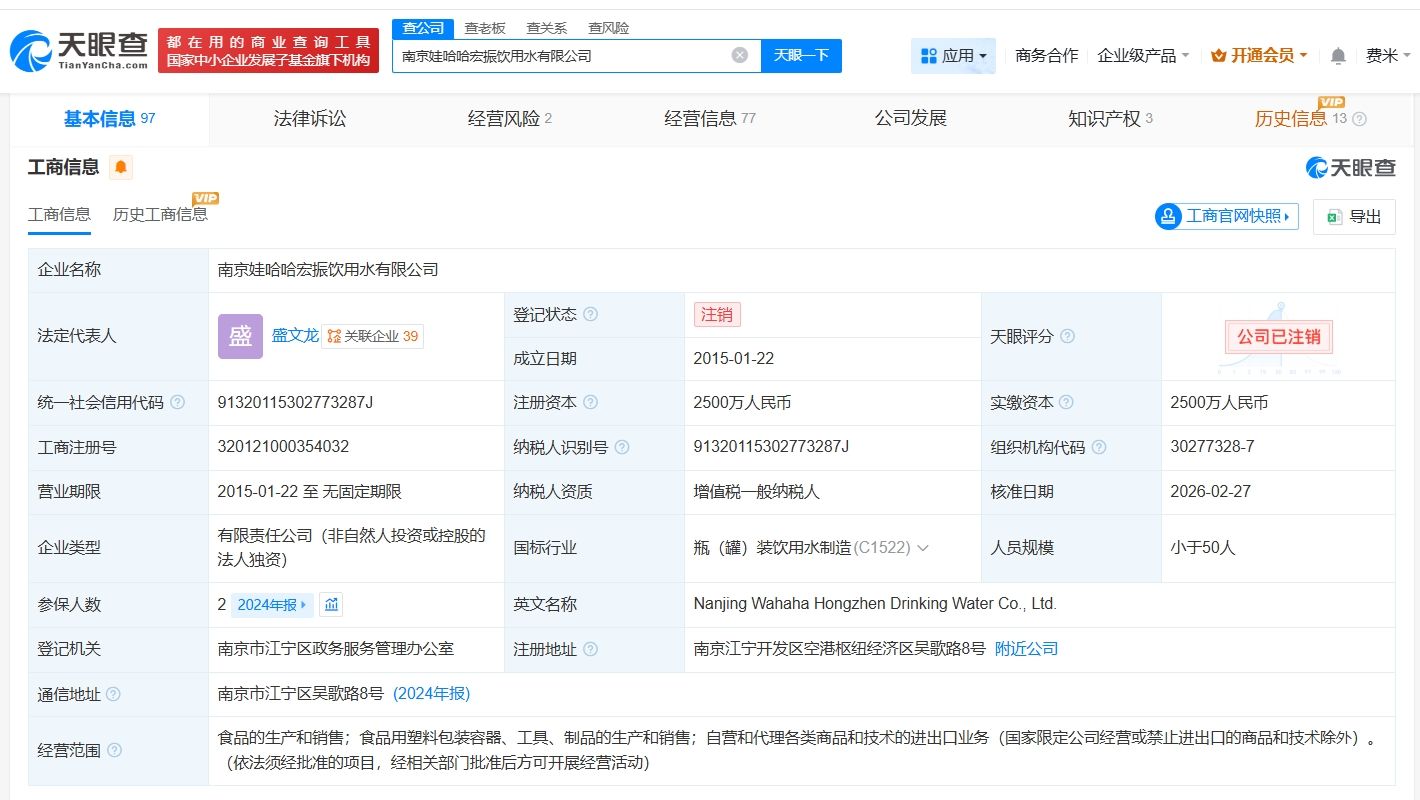Click the legal representative avatar 盛
The image size is (1420, 800).
pyautogui.click(x=240, y=336)
